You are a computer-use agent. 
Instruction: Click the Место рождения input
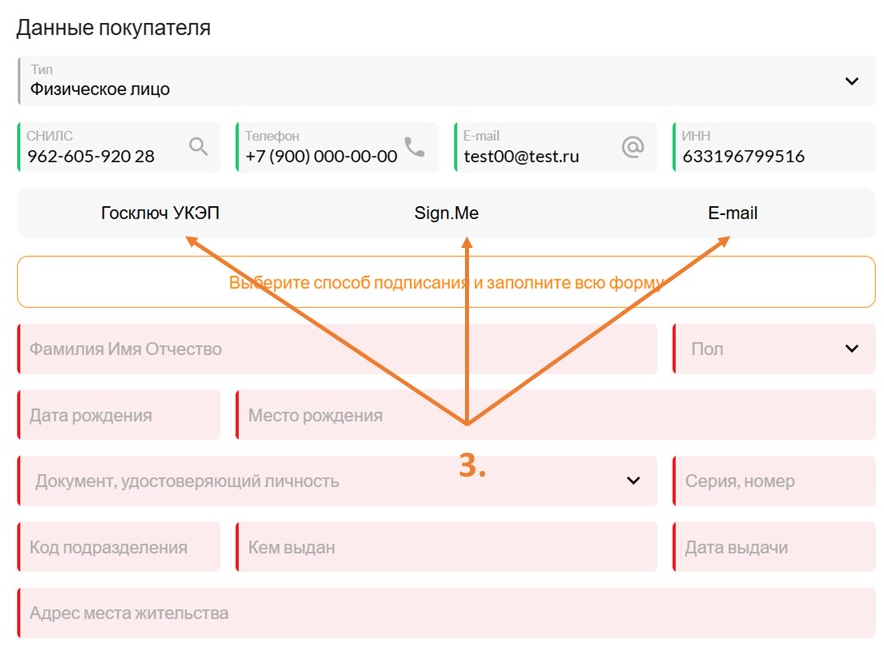(556, 414)
